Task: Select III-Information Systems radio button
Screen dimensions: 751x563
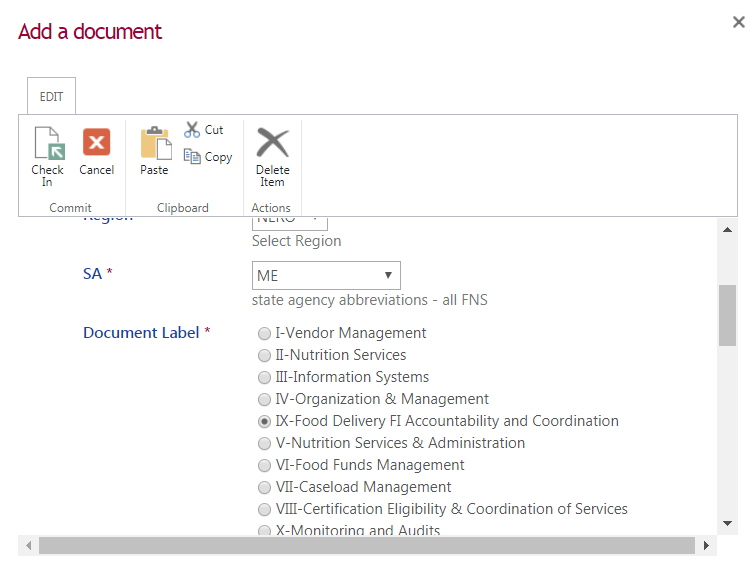Action: (x=265, y=378)
